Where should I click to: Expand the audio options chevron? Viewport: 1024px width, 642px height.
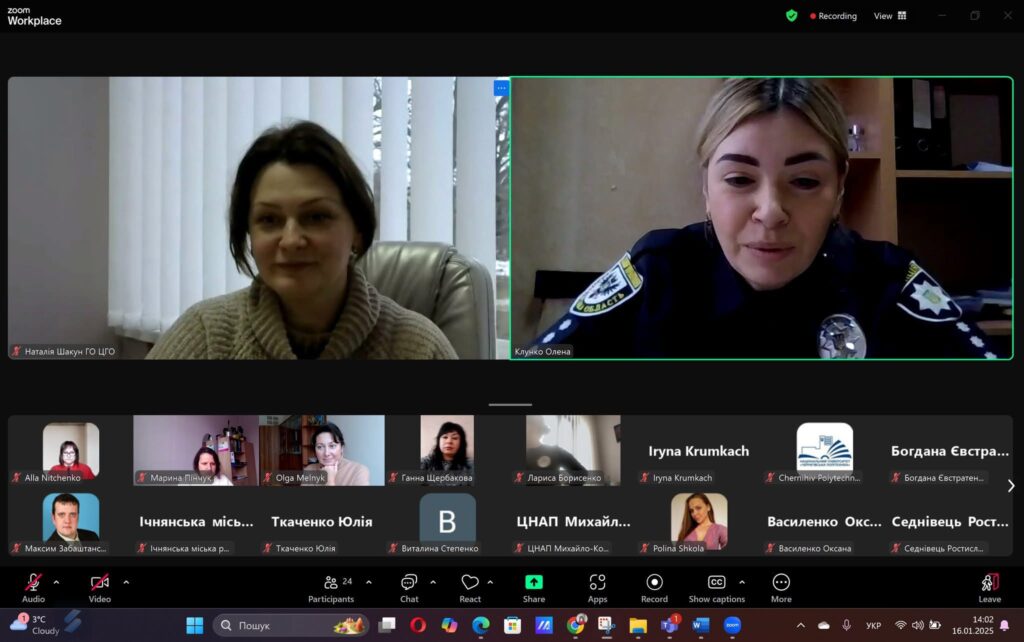click(x=56, y=582)
